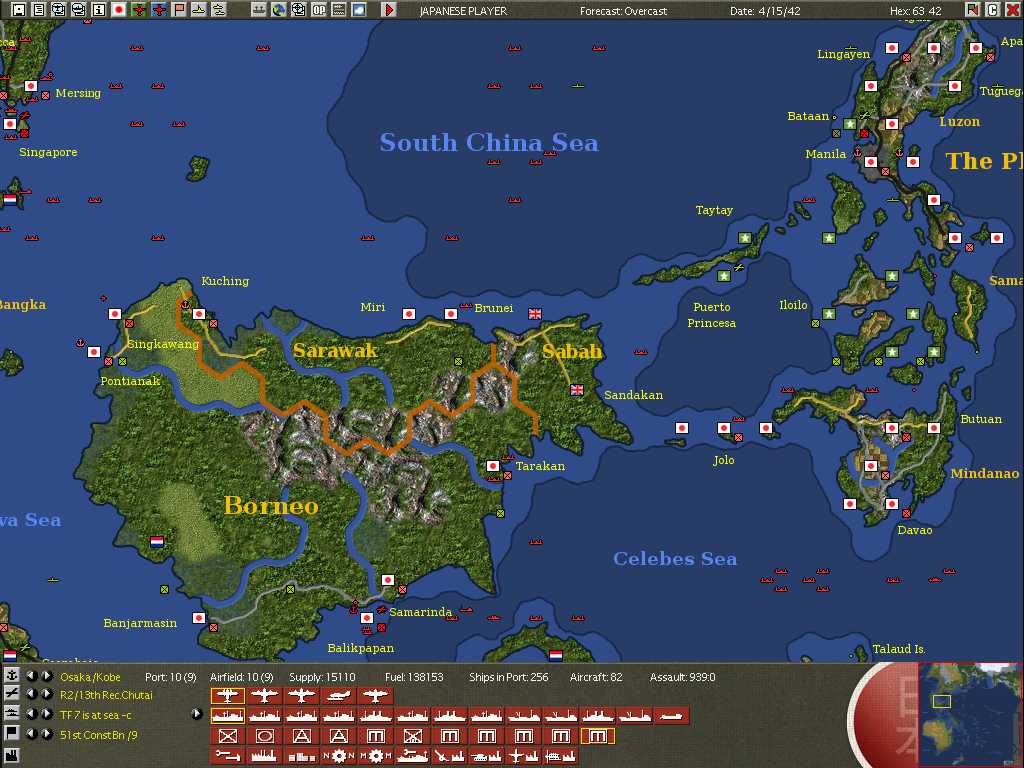
Task: Click the N-gear-N industry icon
Action: 338,756
